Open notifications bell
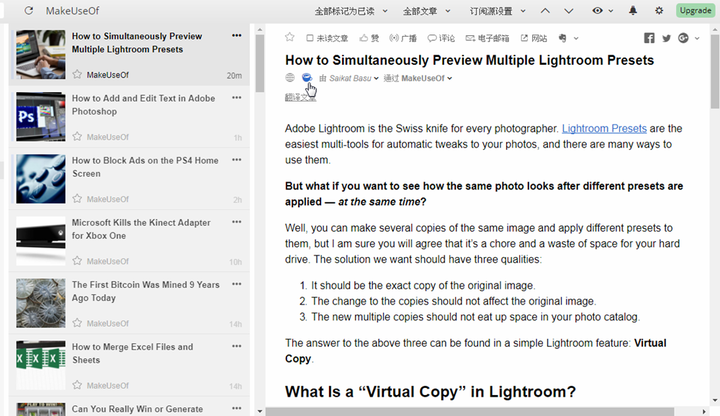The image size is (720, 416). 633,11
